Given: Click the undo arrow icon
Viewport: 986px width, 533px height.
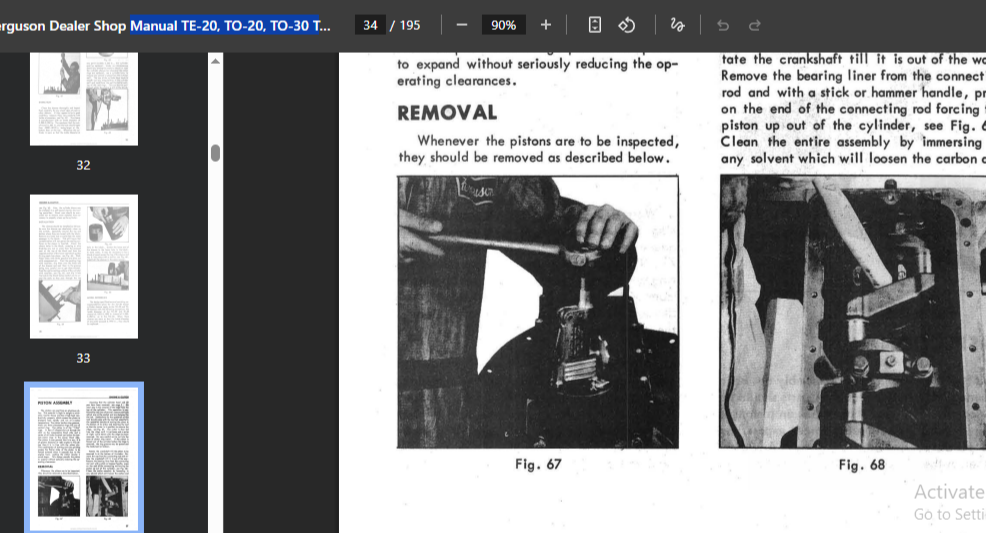Looking at the screenshot, I should (x=723, y=25).
